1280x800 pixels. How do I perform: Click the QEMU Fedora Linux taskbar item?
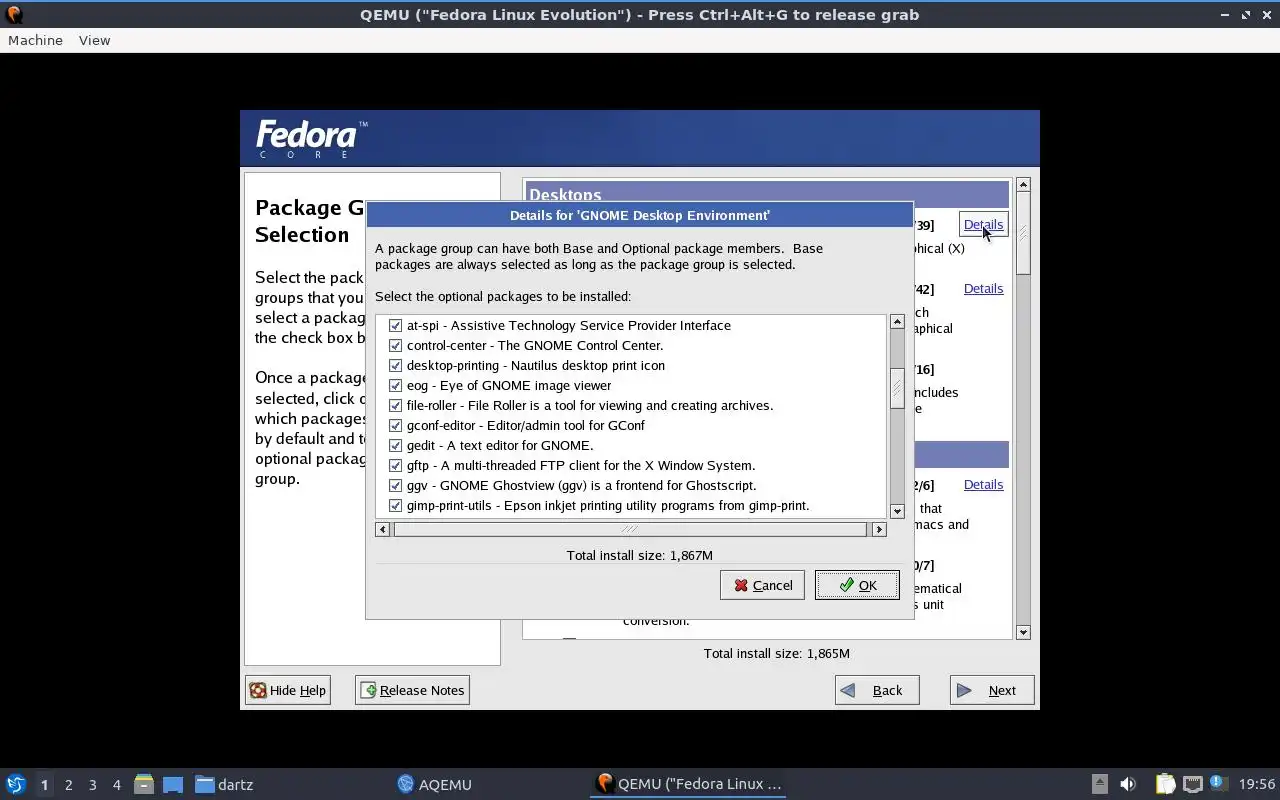(x=688, y=784)
